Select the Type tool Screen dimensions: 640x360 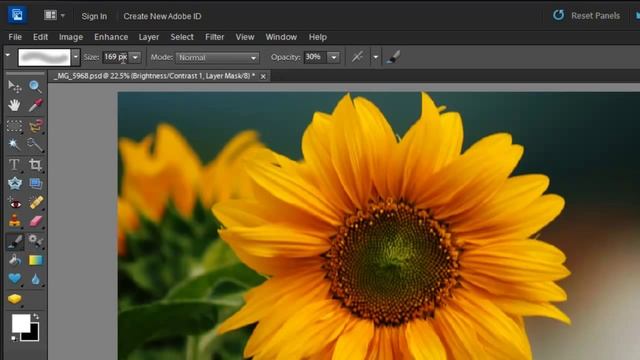point(14,164)
